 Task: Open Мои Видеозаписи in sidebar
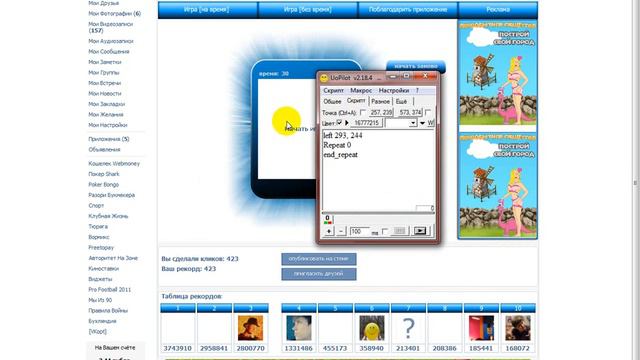click(x=111, y=27)
